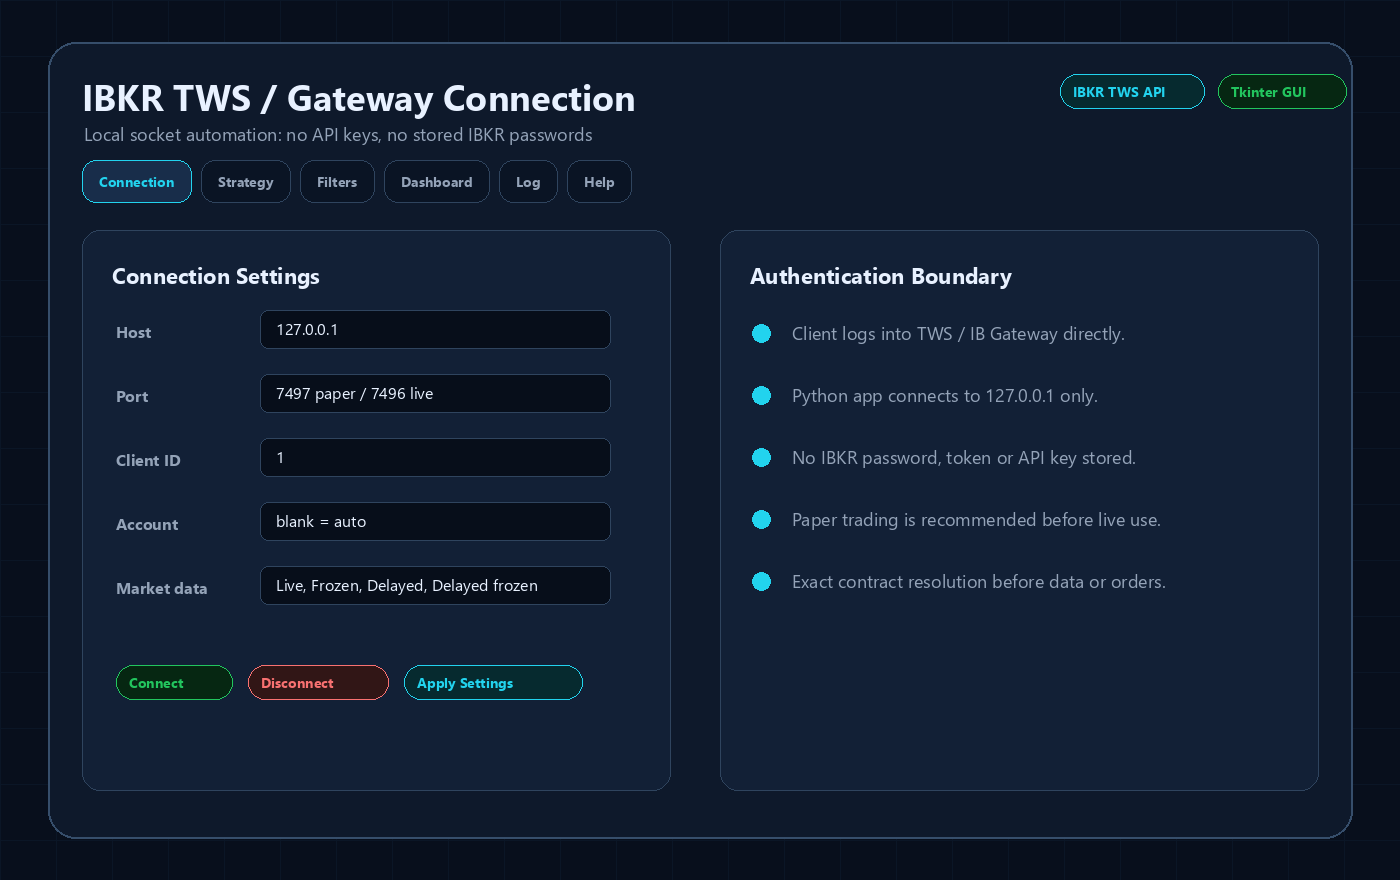Click the green Connect button
This screenshot has width=1400, height=880.
(174, 683)
